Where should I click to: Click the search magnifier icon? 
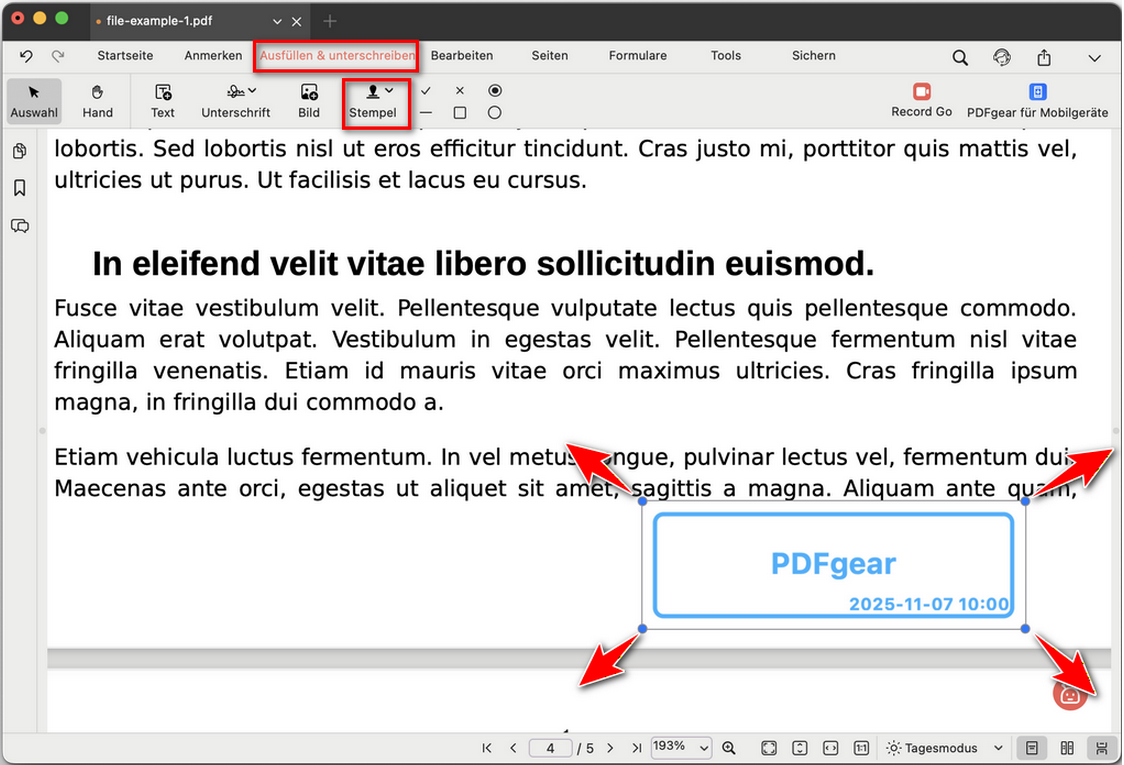tap(960, 57)
